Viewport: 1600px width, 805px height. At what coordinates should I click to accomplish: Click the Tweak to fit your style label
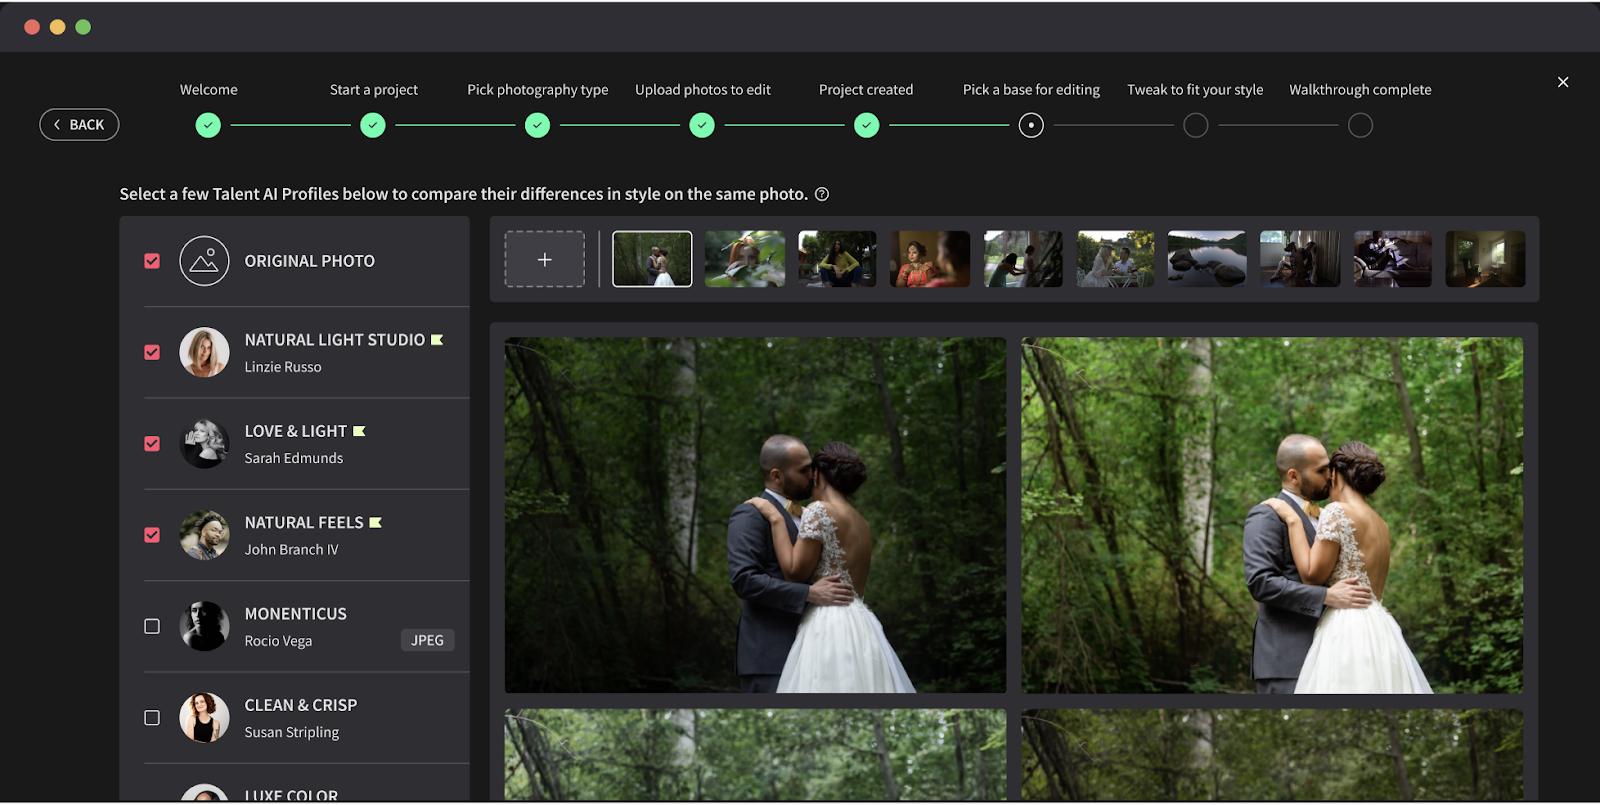(x=1195, y=90)
